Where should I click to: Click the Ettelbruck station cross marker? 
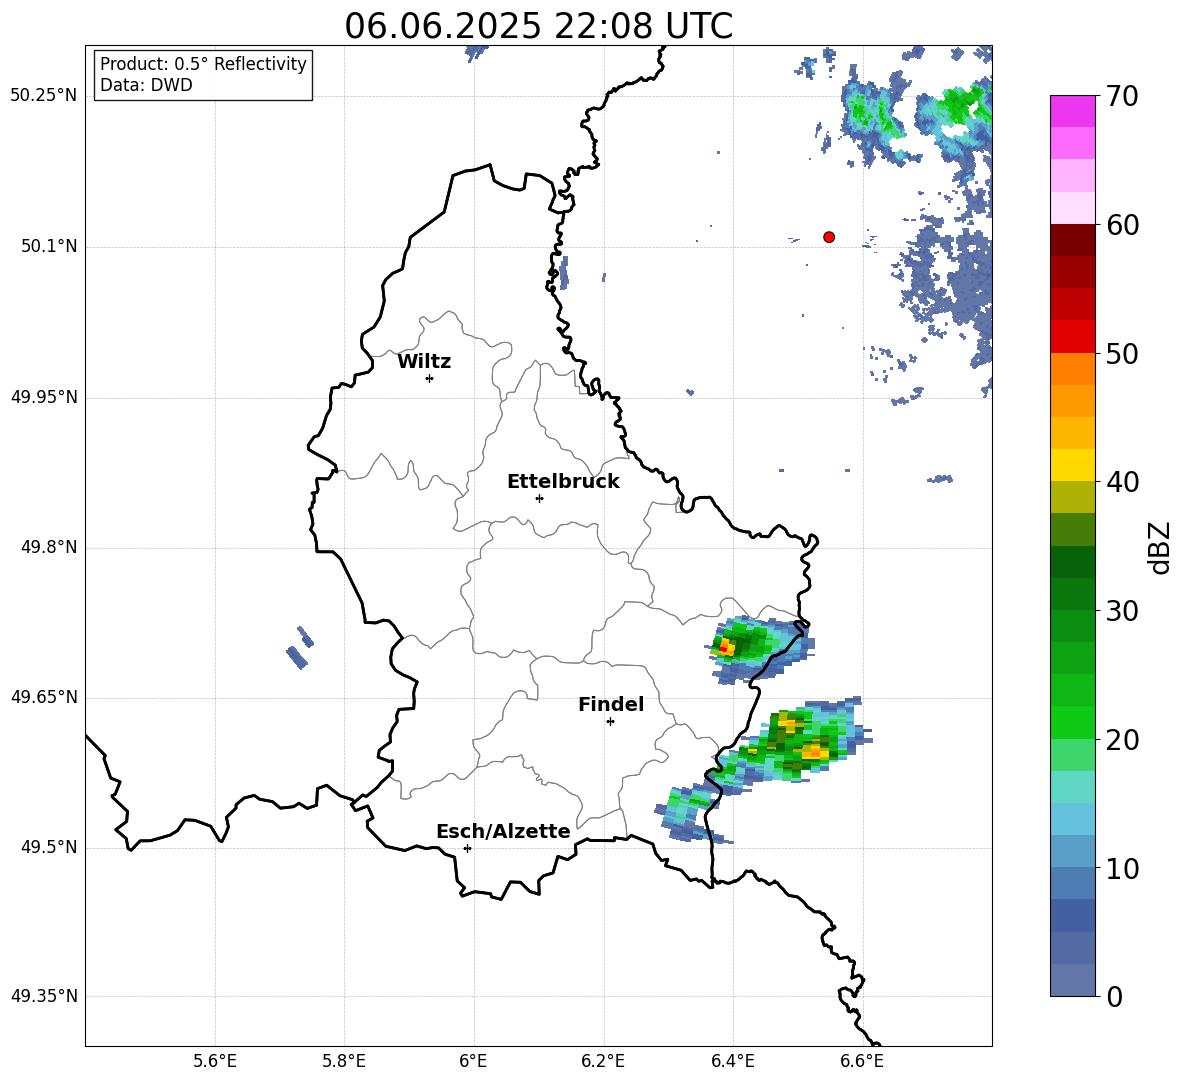click(x=539, y=498)
